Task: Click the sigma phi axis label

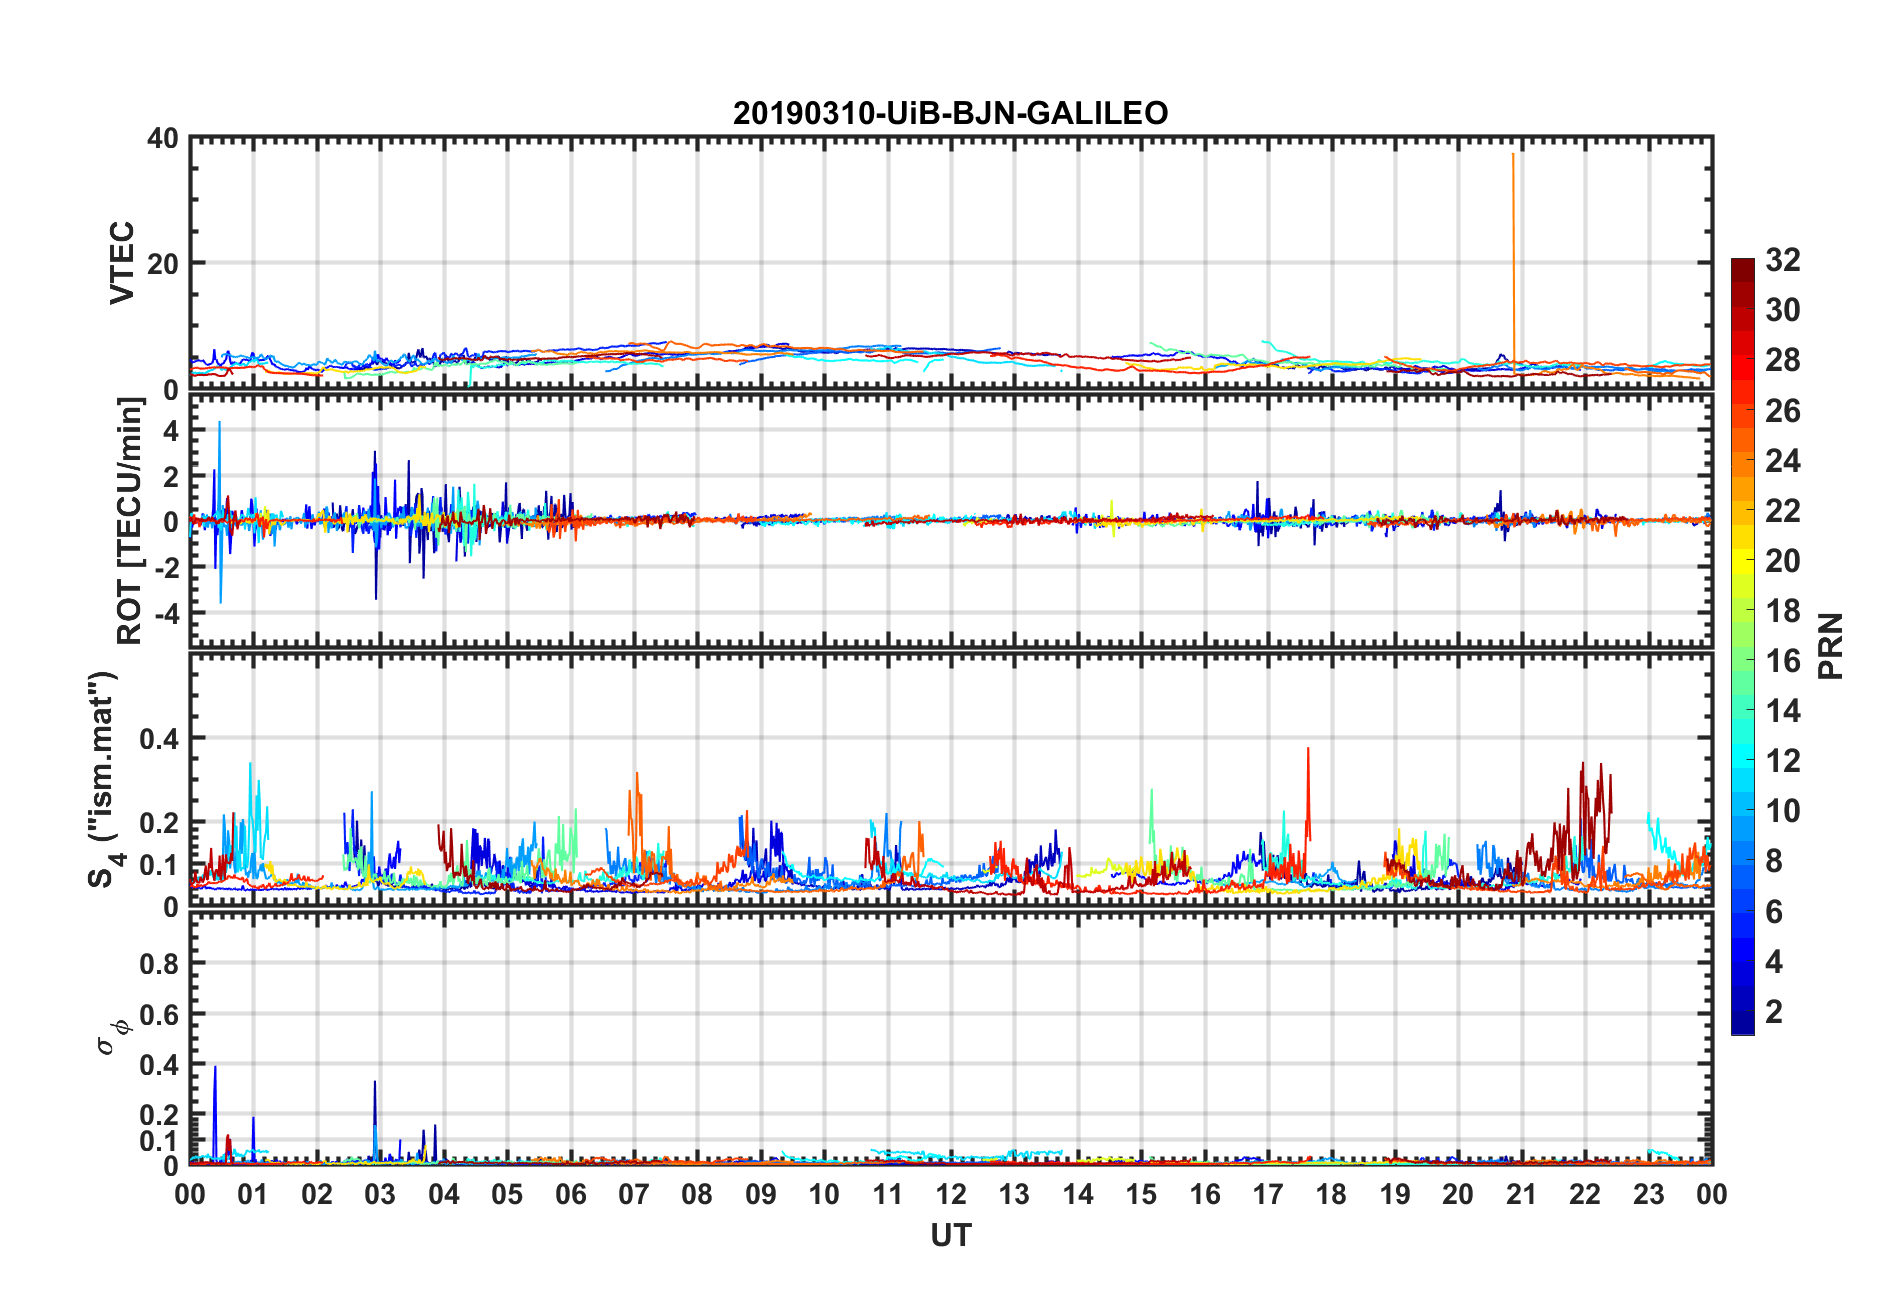Action: pos(112,1036)
